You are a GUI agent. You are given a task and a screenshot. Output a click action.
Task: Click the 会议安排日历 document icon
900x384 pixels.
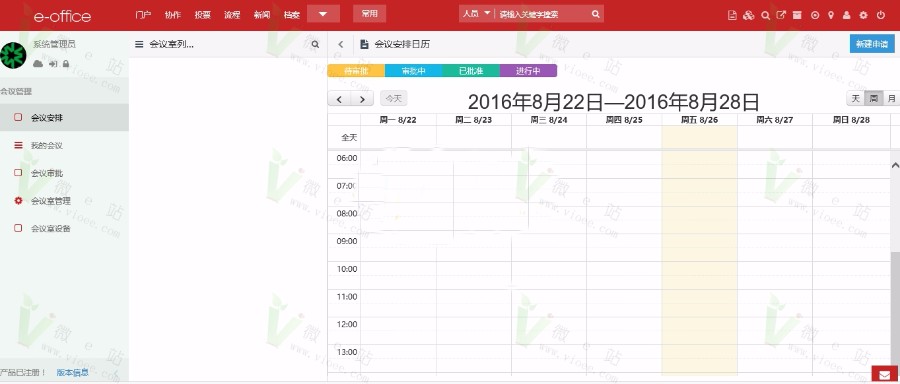click(364, 44)
